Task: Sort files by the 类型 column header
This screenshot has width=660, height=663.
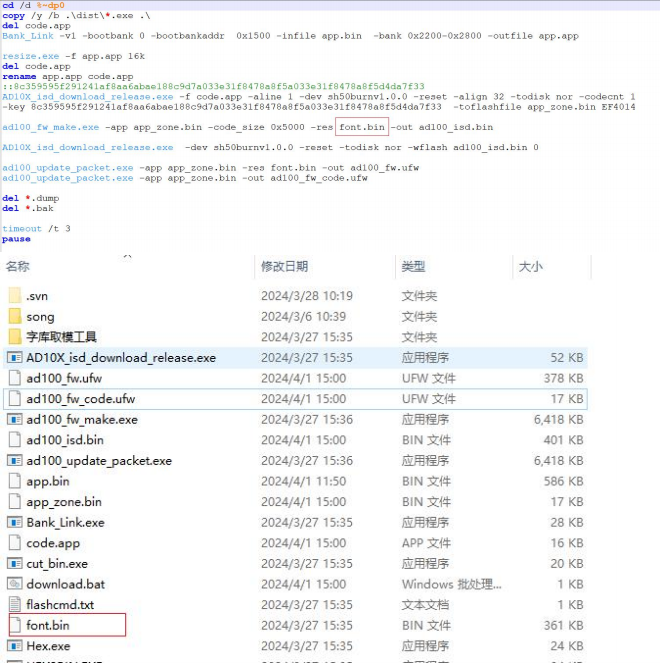Action: point(413,266)
